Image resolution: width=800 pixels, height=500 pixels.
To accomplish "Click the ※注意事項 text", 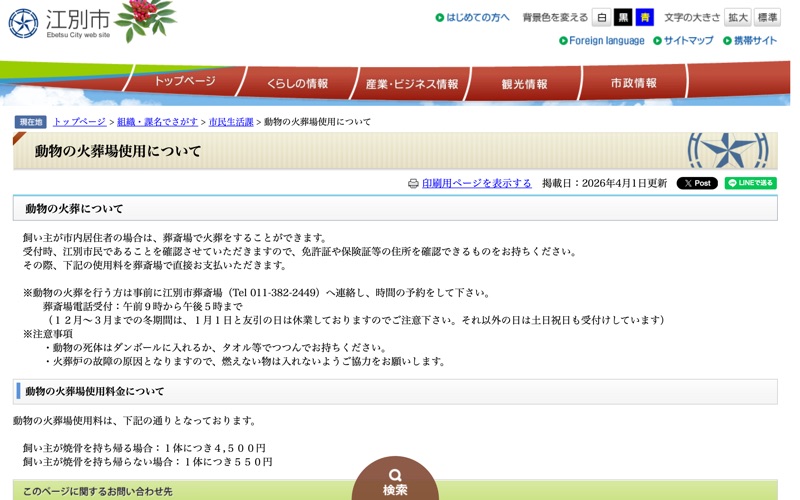I will point(48,334).
